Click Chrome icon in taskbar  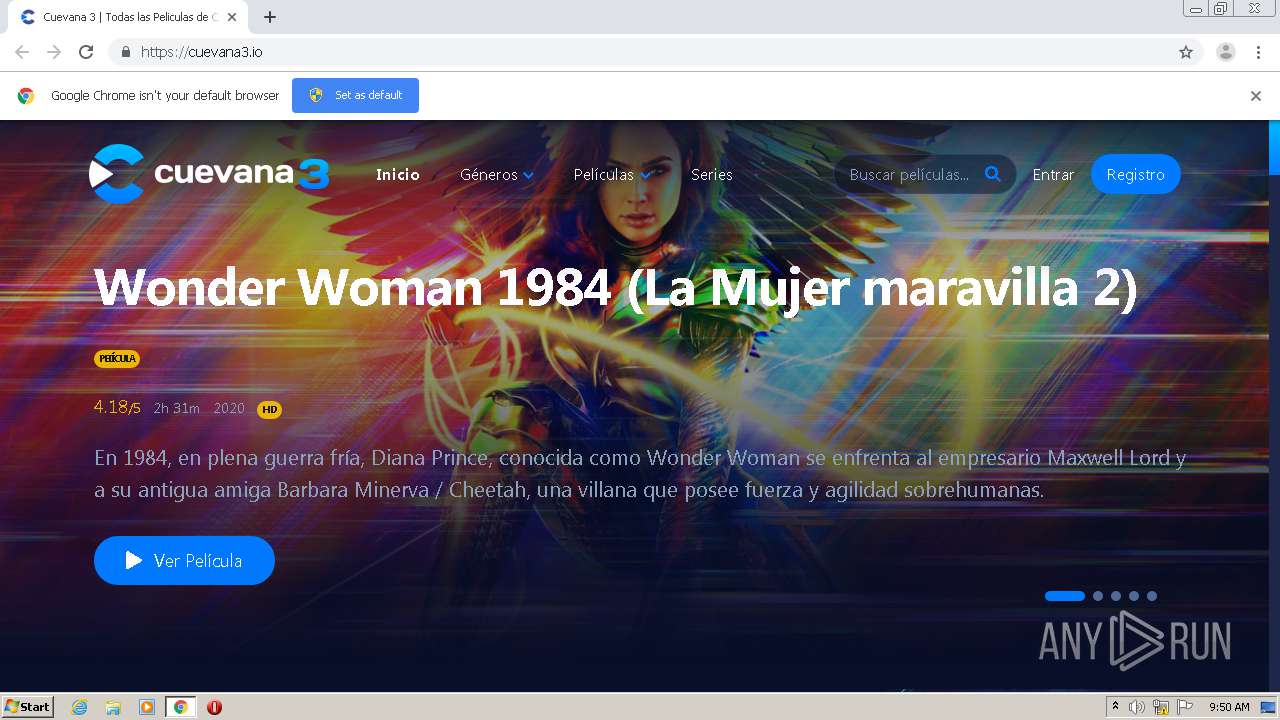[181, 707]
